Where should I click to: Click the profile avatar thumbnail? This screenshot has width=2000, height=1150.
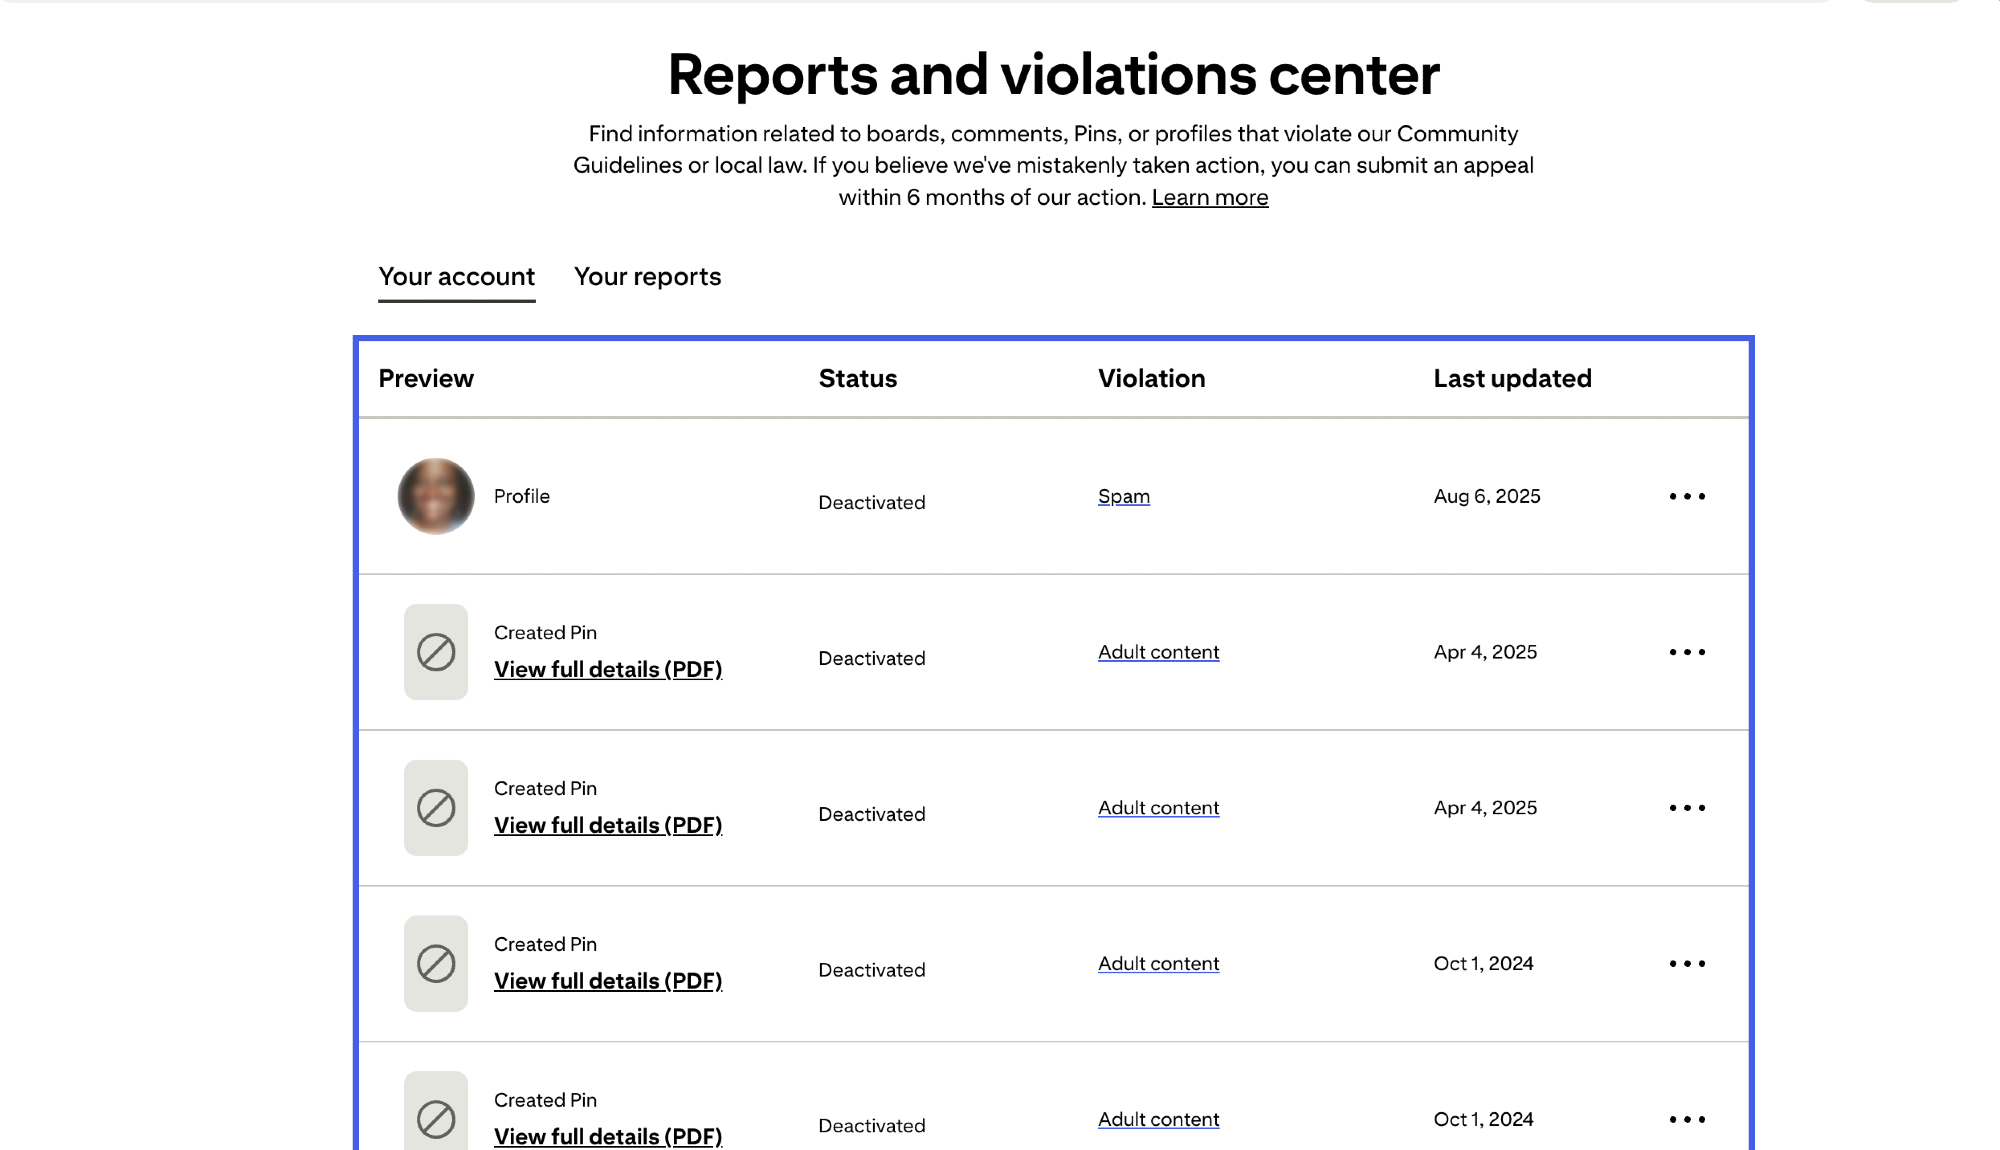[436, 496]
